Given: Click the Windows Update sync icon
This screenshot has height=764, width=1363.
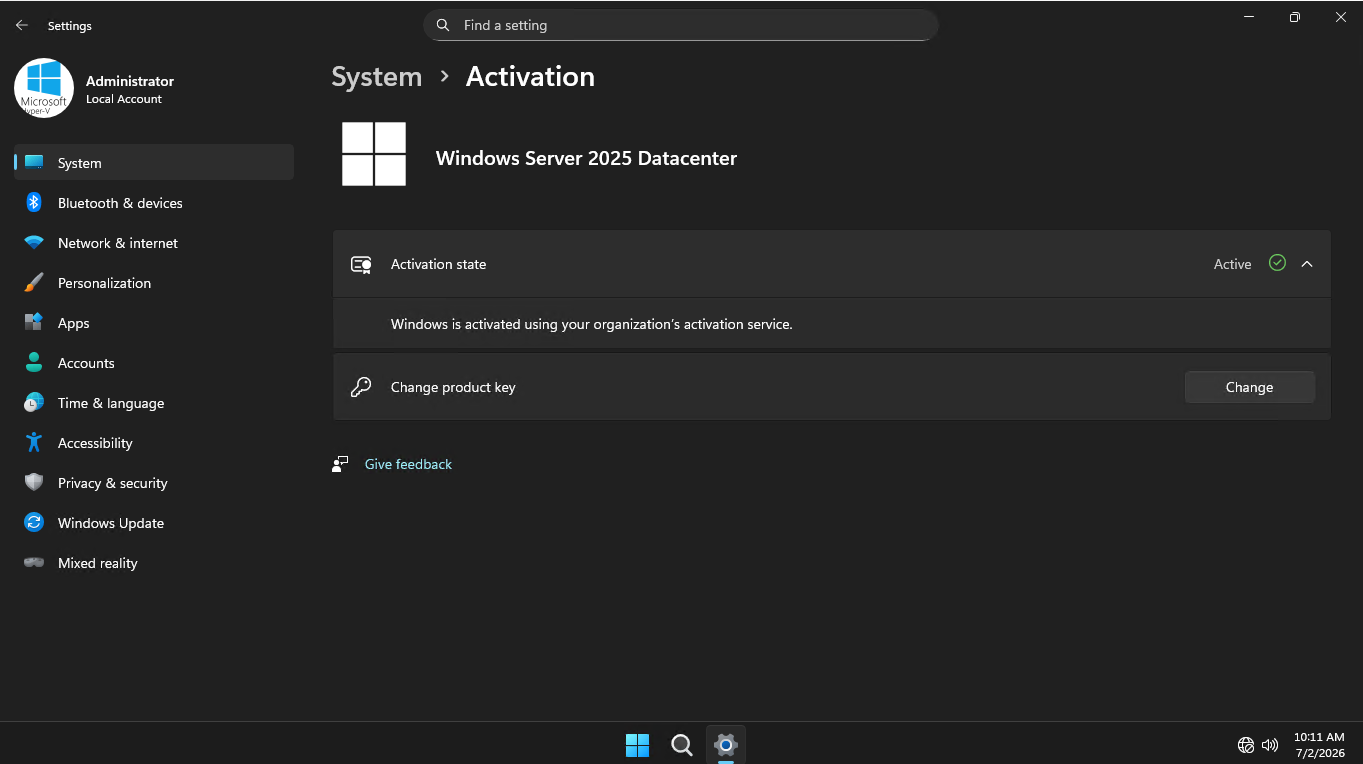Looking at the screenshot, I should click(x=34, y=522).
